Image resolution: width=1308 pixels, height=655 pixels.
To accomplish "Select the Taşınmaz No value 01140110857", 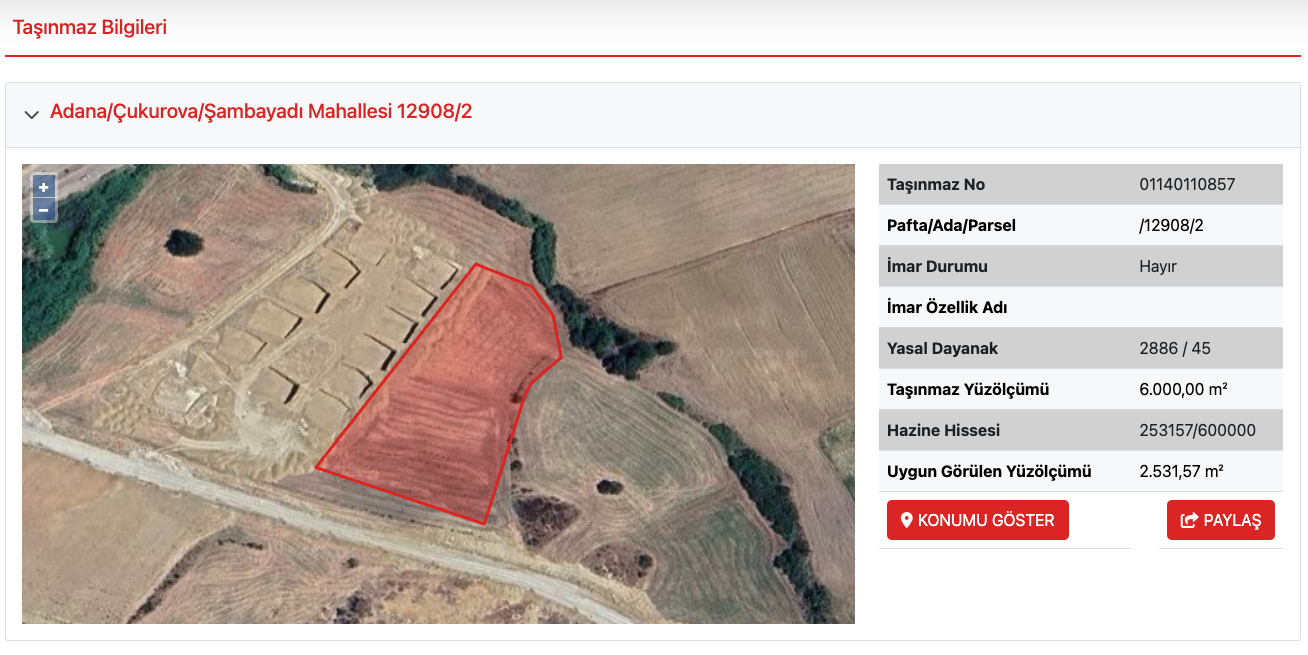I will (x=1187, y=184).
